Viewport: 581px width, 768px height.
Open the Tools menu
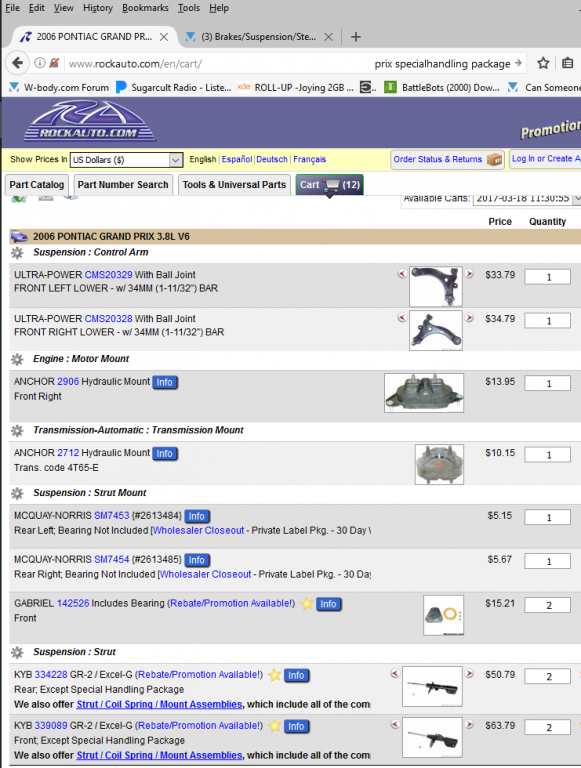(x=189, y=8)
